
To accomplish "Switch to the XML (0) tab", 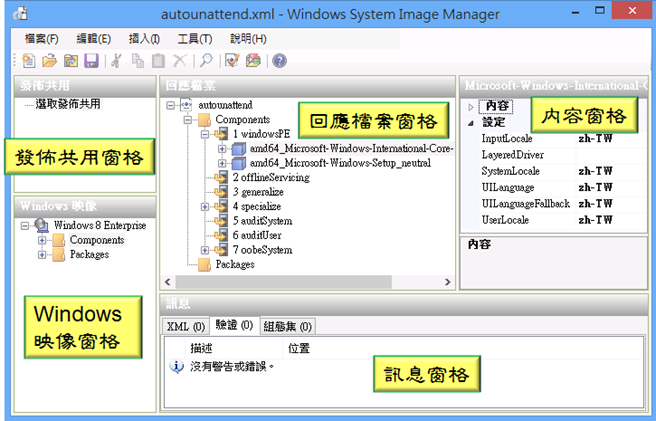I will [x=186, y=326].
